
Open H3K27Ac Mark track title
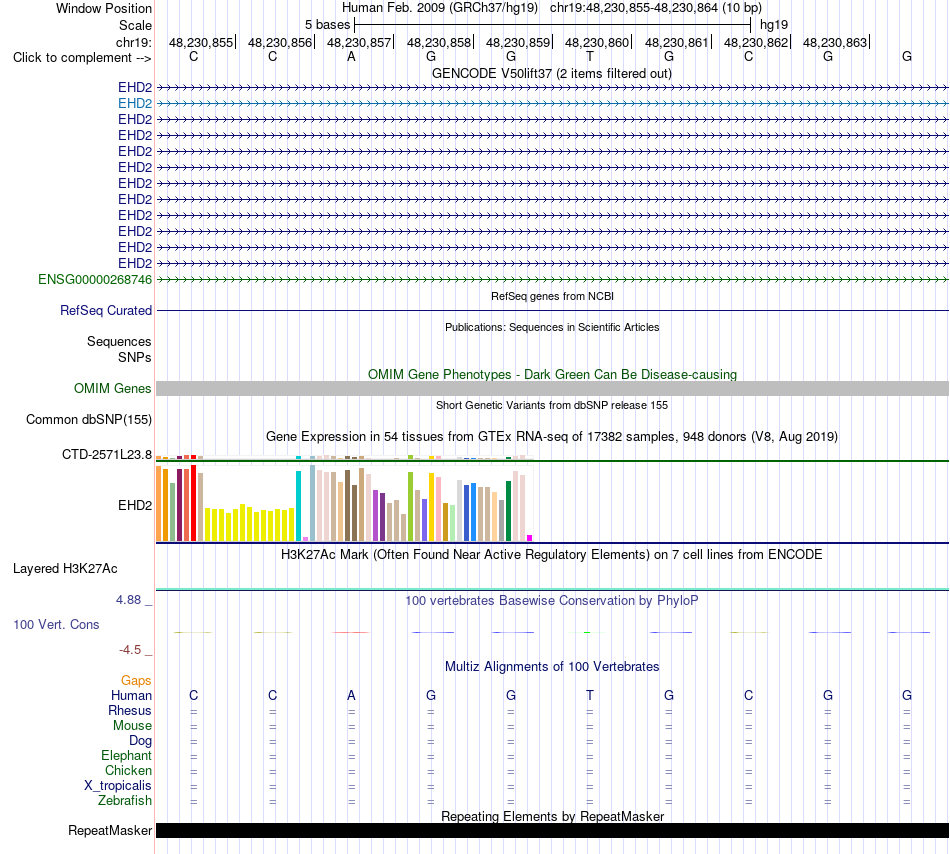point(552,554)
